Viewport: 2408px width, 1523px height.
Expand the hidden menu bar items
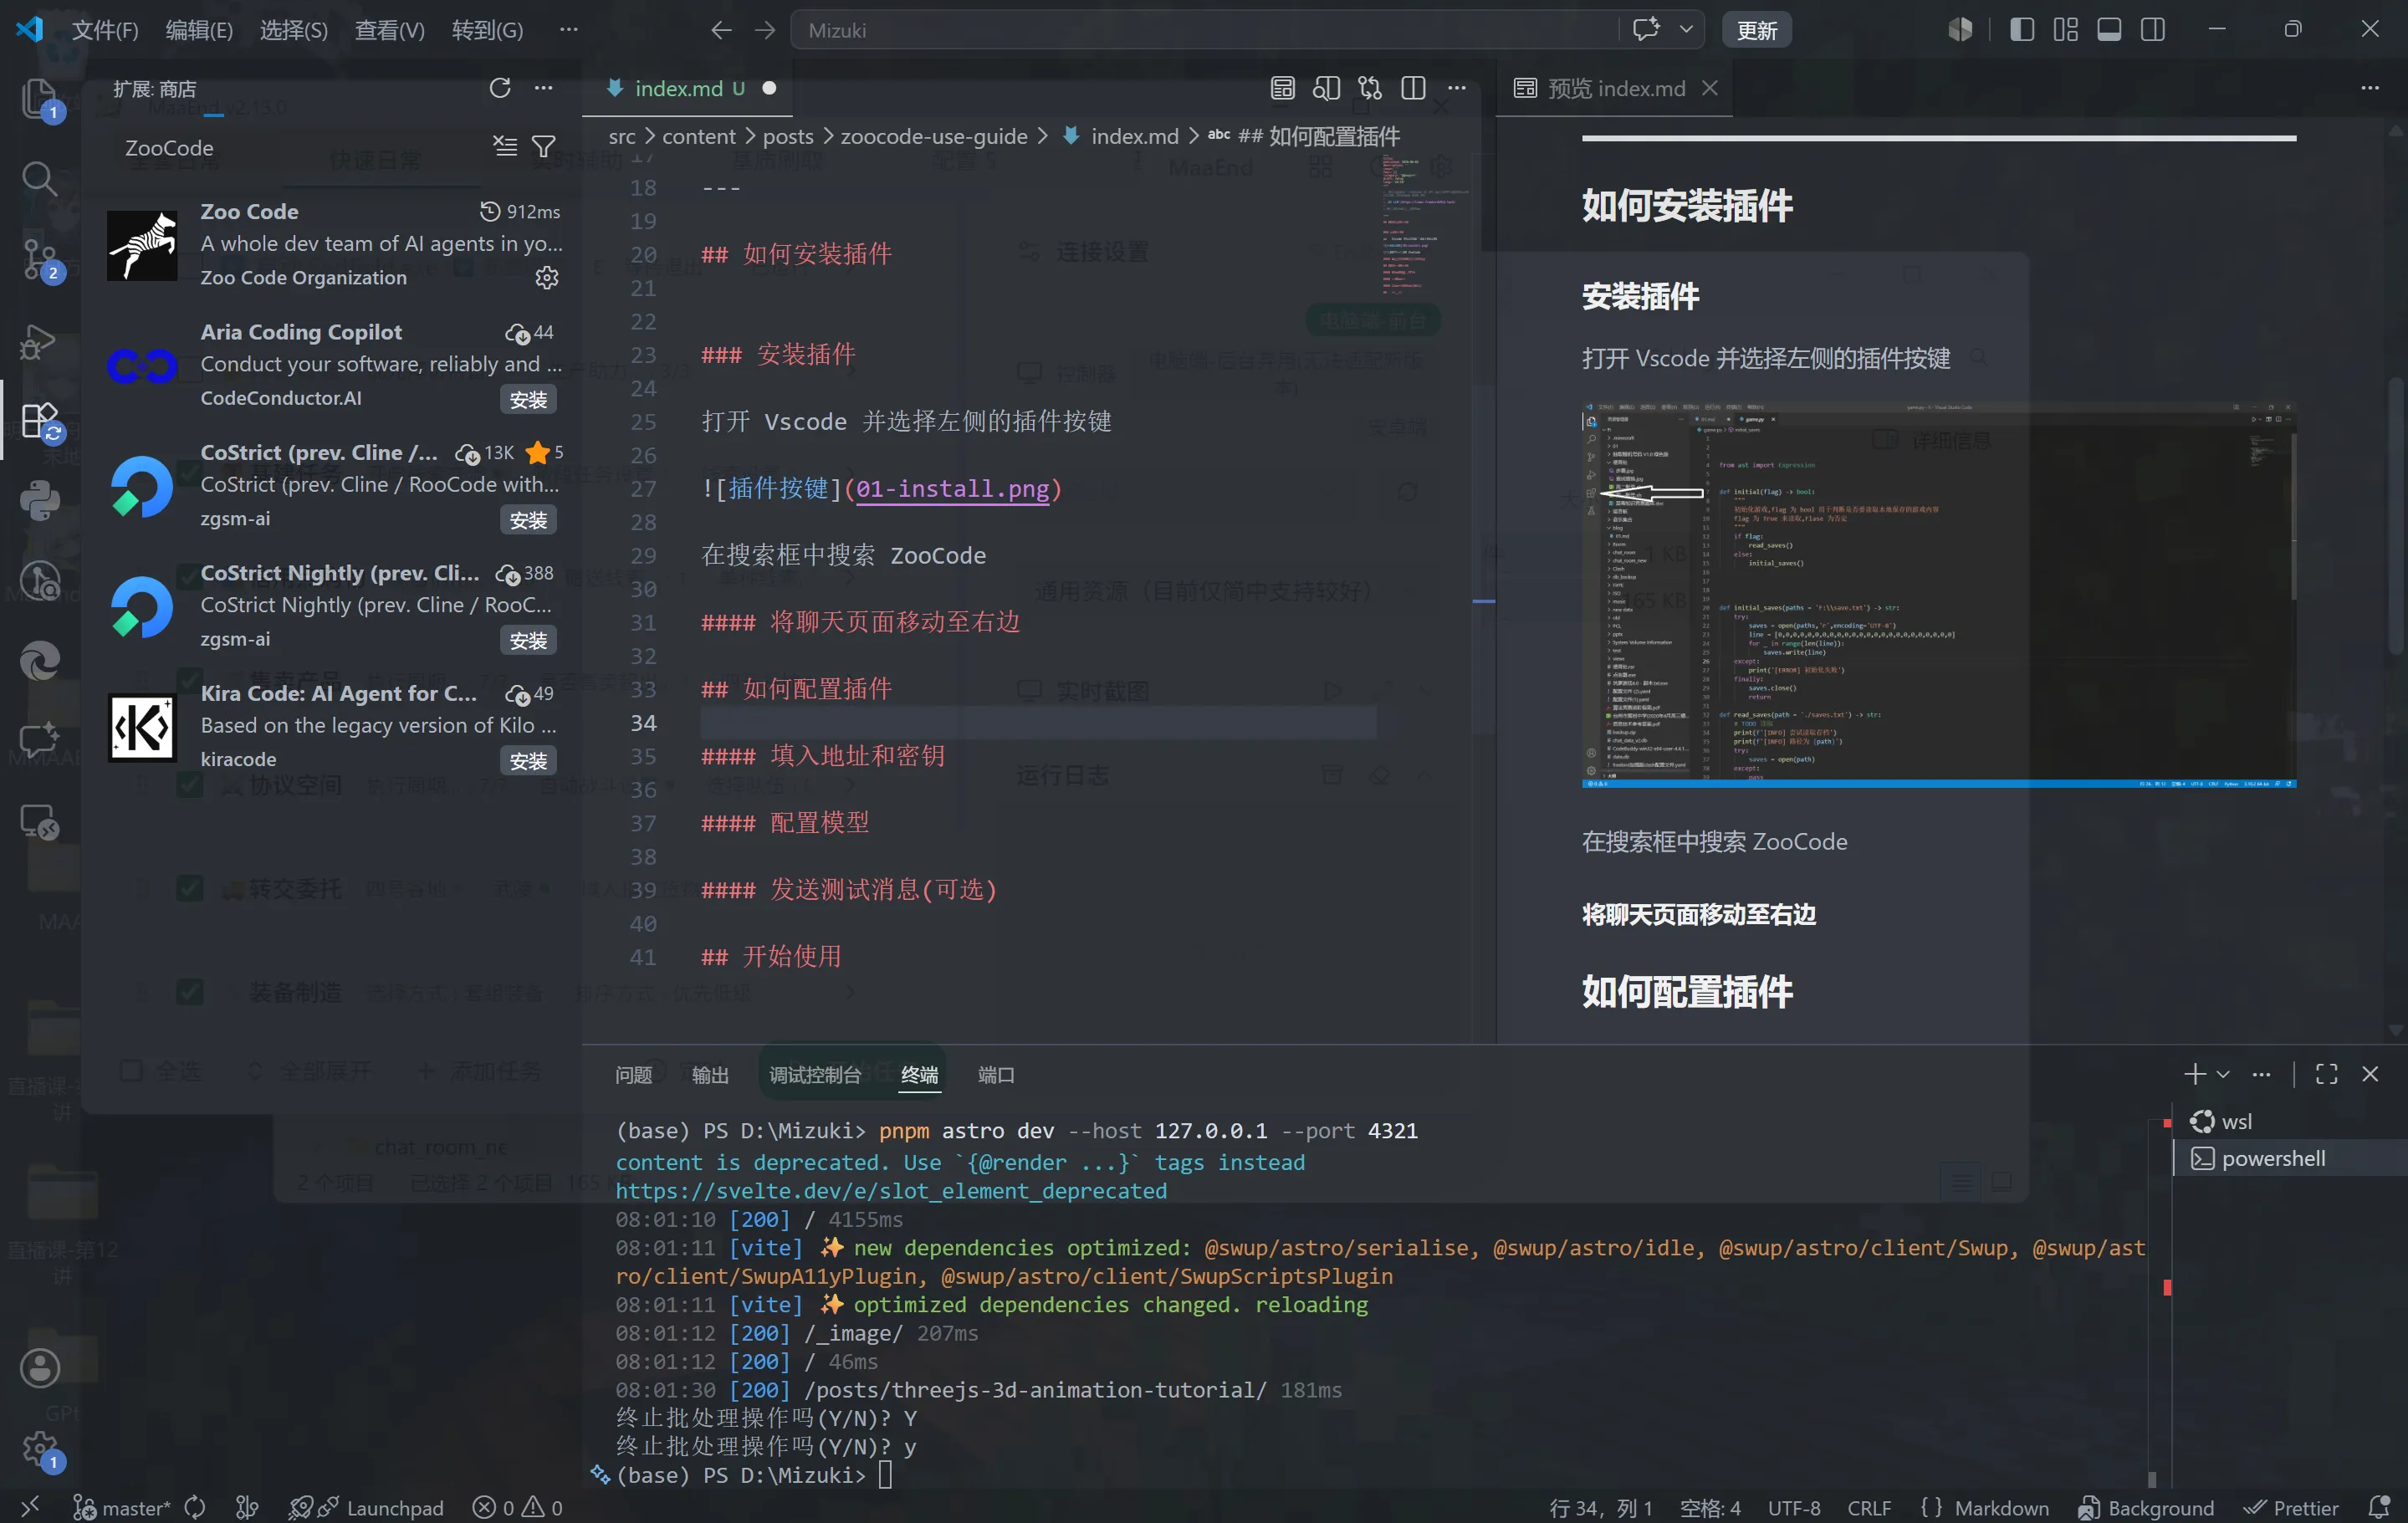click(x=568, y=30)
